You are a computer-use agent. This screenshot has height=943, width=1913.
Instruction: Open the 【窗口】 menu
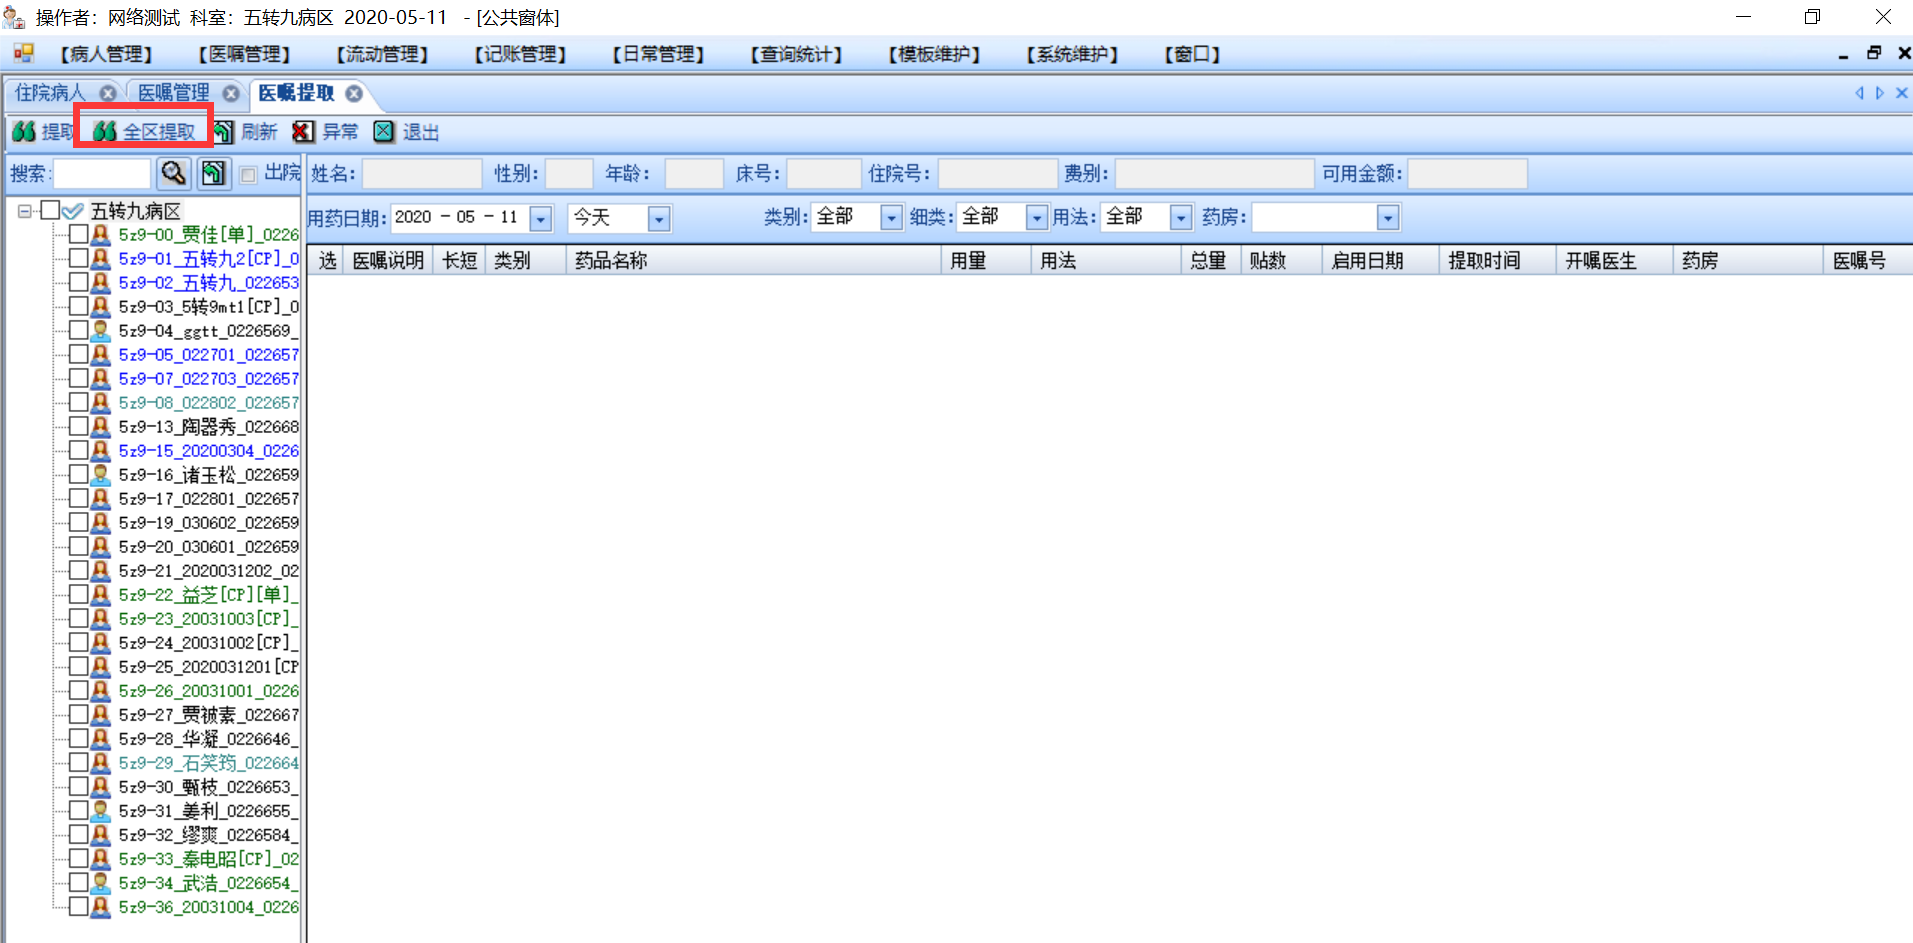1192,54
